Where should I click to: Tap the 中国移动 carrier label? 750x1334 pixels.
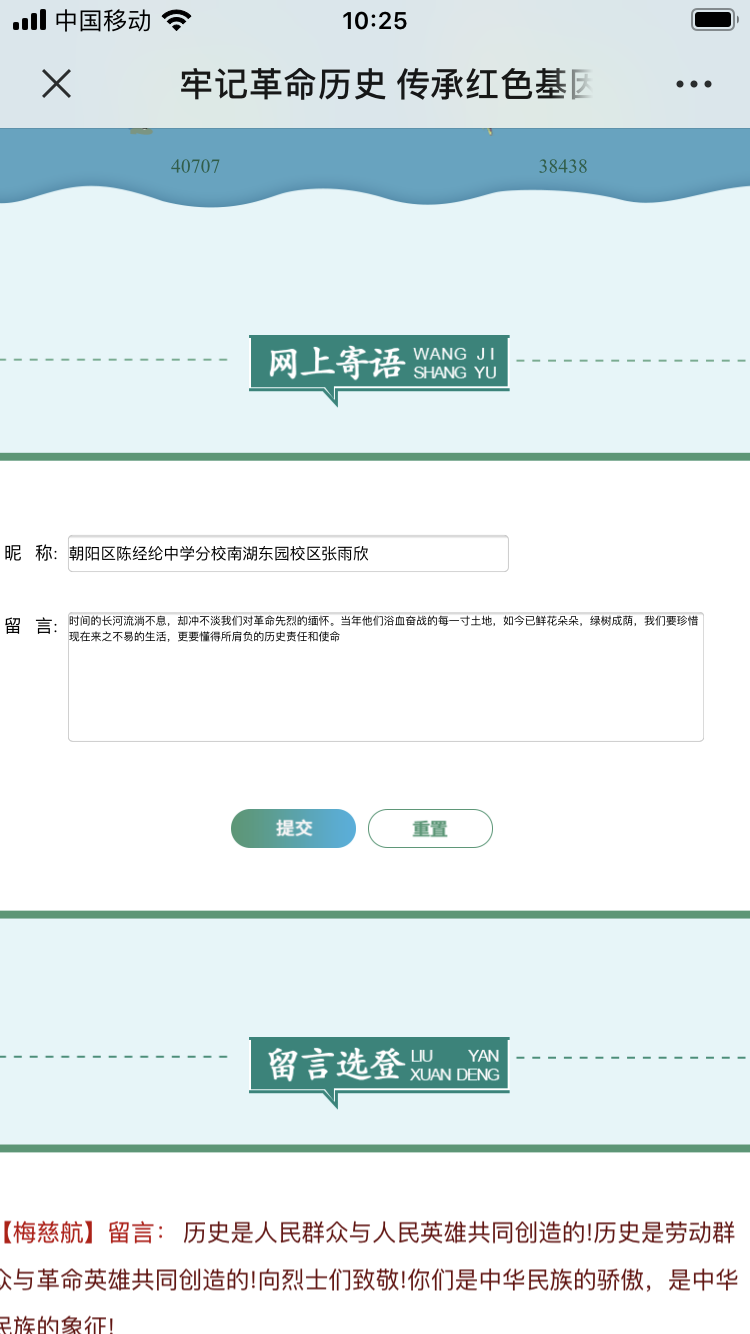103,21
